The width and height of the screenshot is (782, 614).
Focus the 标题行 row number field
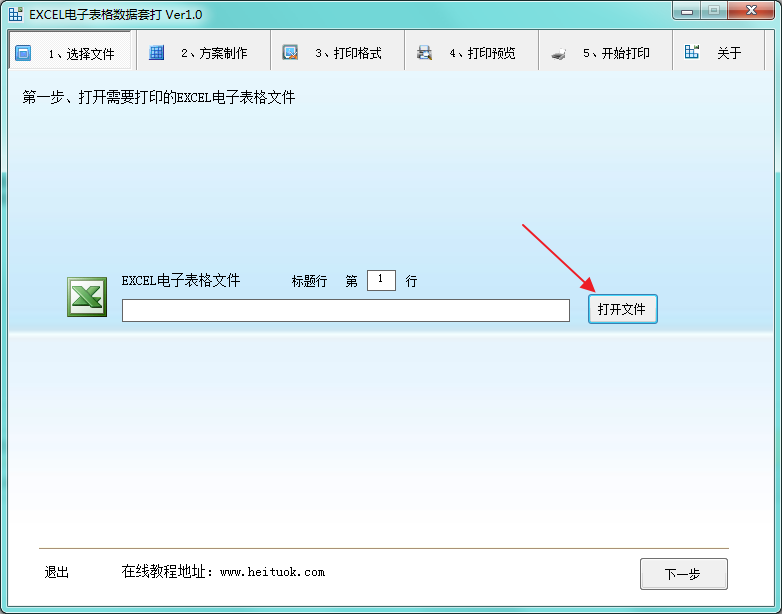[x=382, y=280]
